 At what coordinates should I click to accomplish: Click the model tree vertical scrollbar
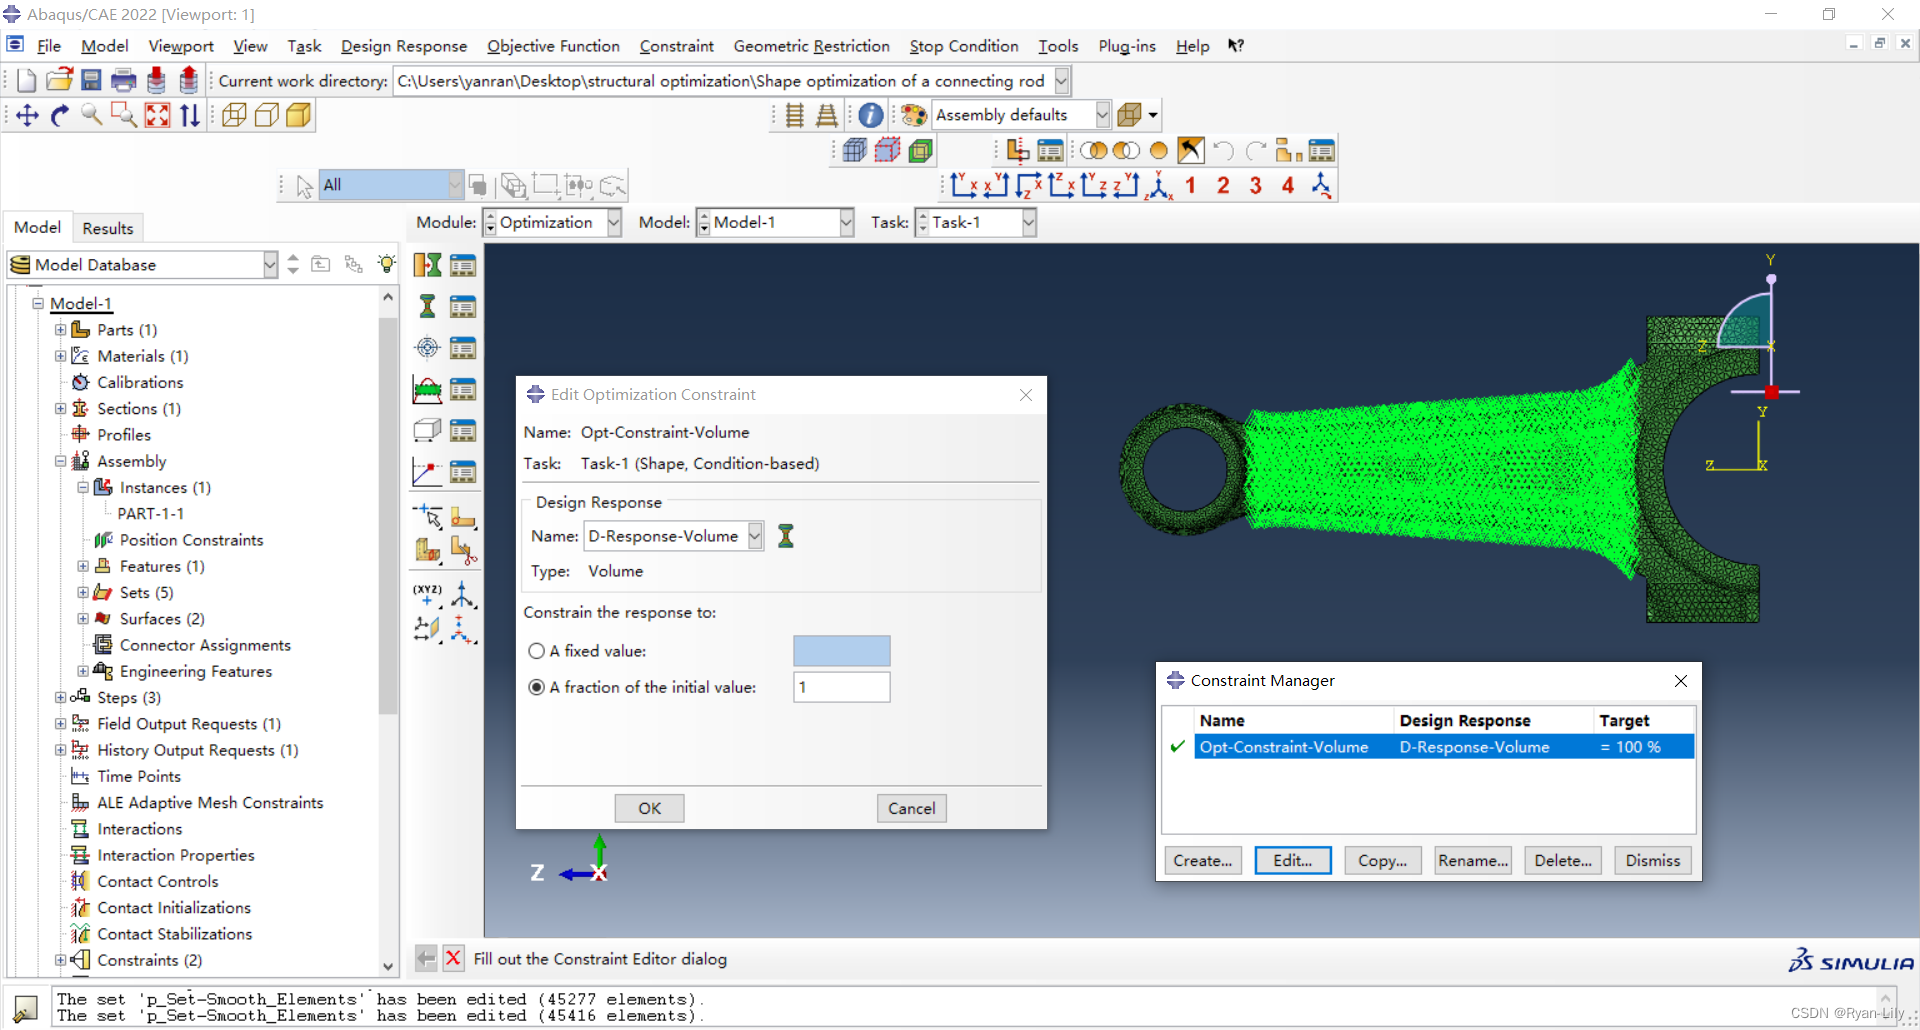(388, 515)
